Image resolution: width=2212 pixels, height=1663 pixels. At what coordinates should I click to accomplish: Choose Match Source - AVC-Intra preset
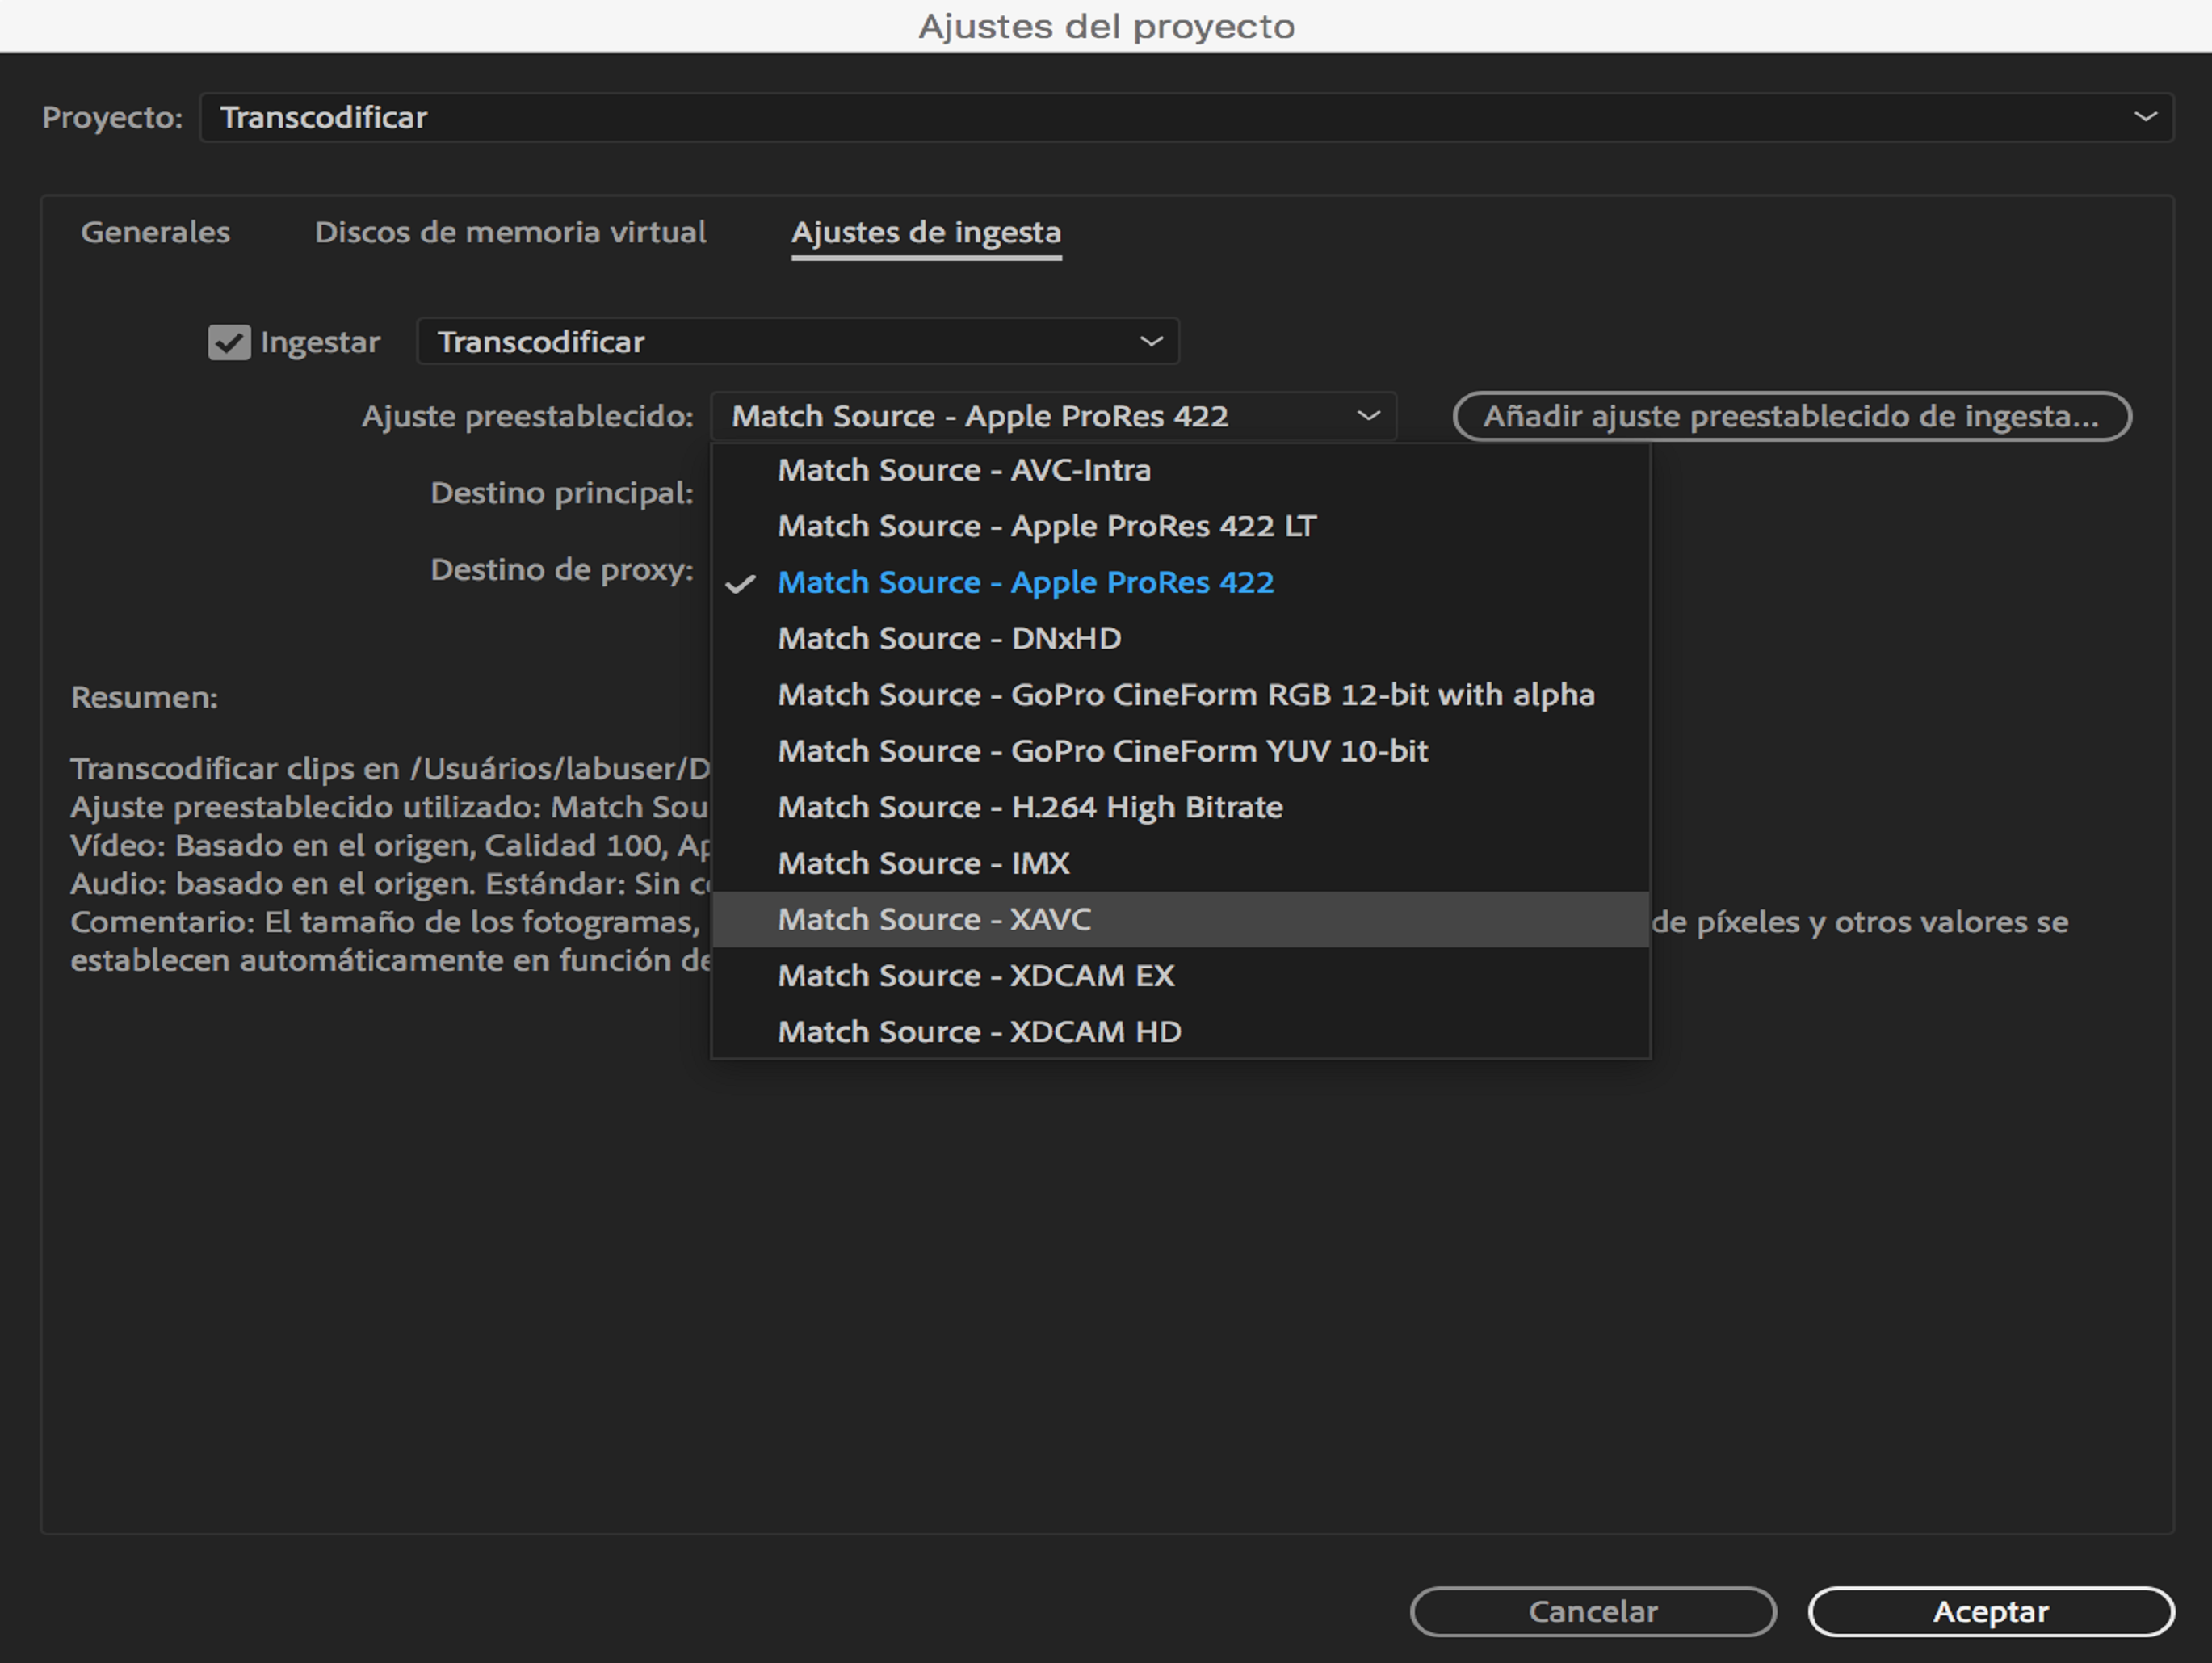[x=964, y=470]
